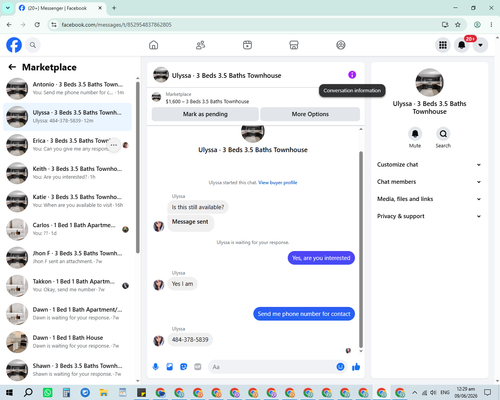500x400 pixels.
Task: Choose a GIF icon in composer
Action: coord(198,367)
